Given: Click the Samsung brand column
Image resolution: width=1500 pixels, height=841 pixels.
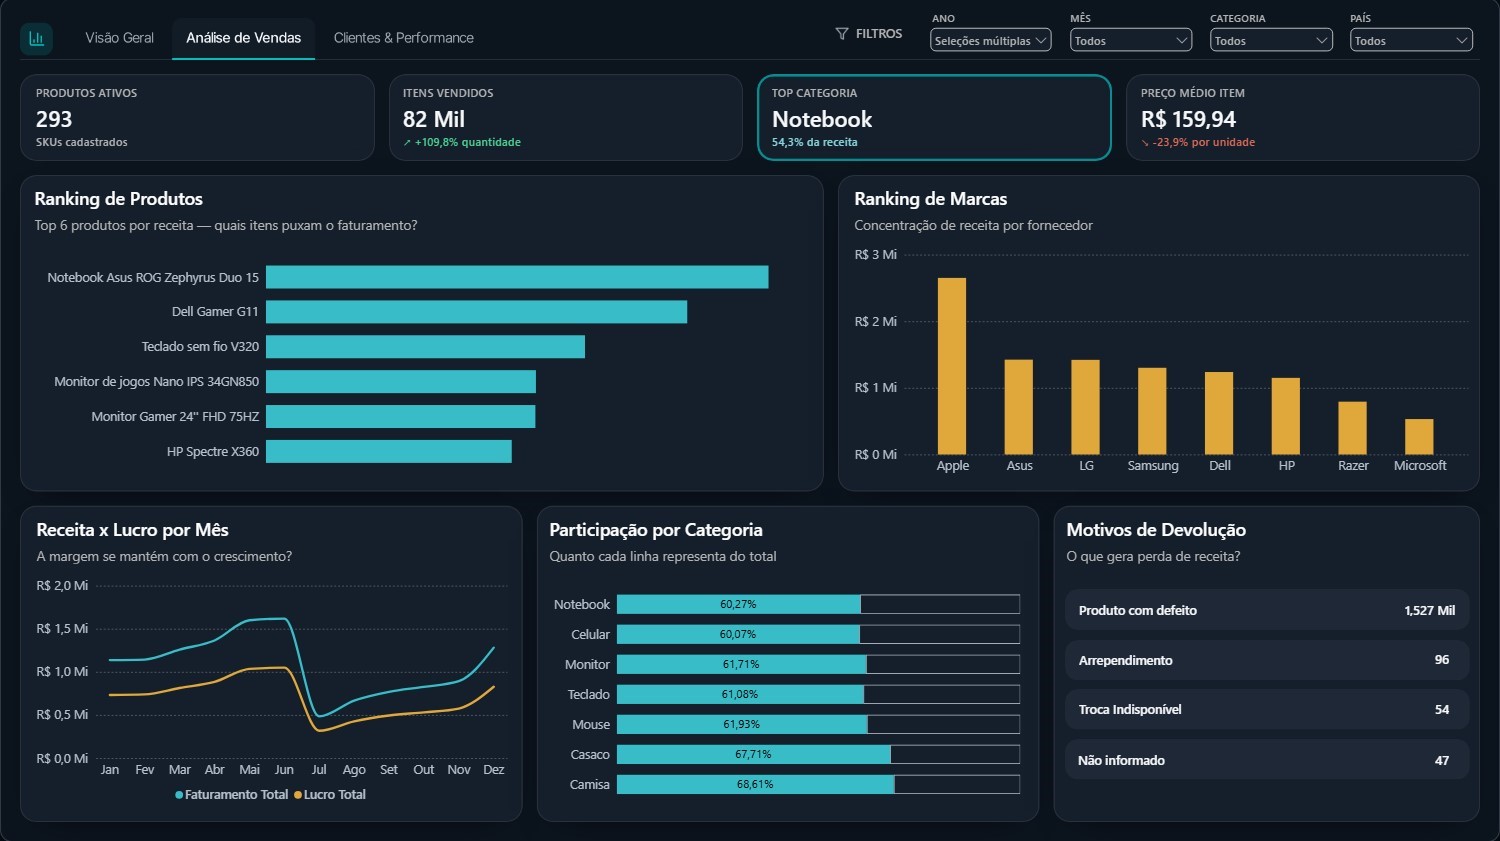Looking at the screenshot, I should (x=1152, y=411).
